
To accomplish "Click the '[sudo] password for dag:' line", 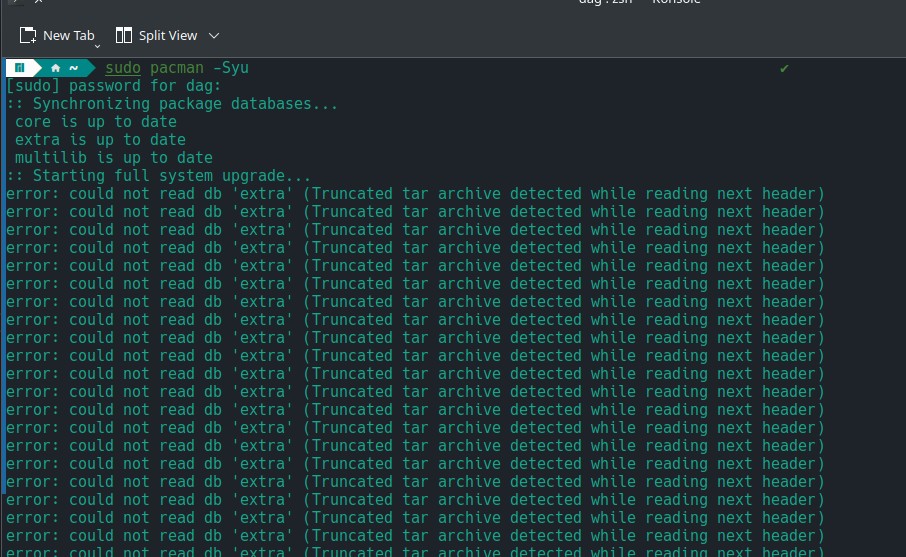I will (x=113, y=86).
